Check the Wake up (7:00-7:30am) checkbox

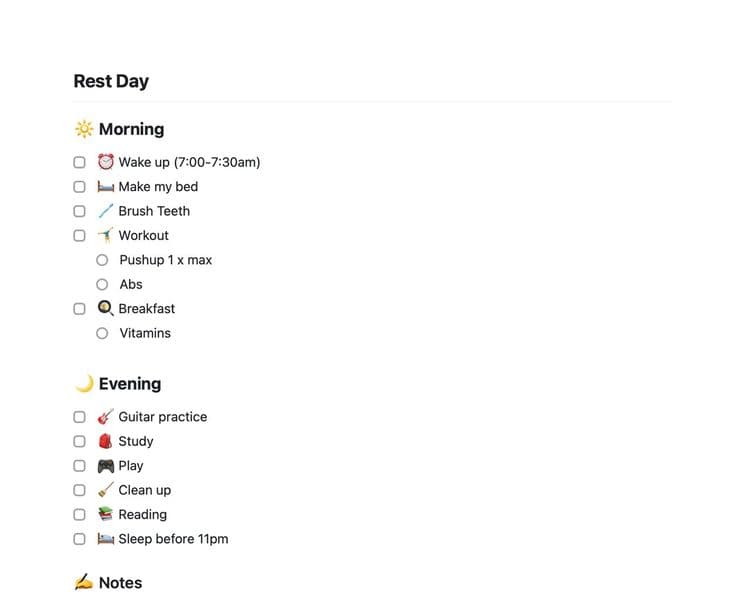click(79, 162)
